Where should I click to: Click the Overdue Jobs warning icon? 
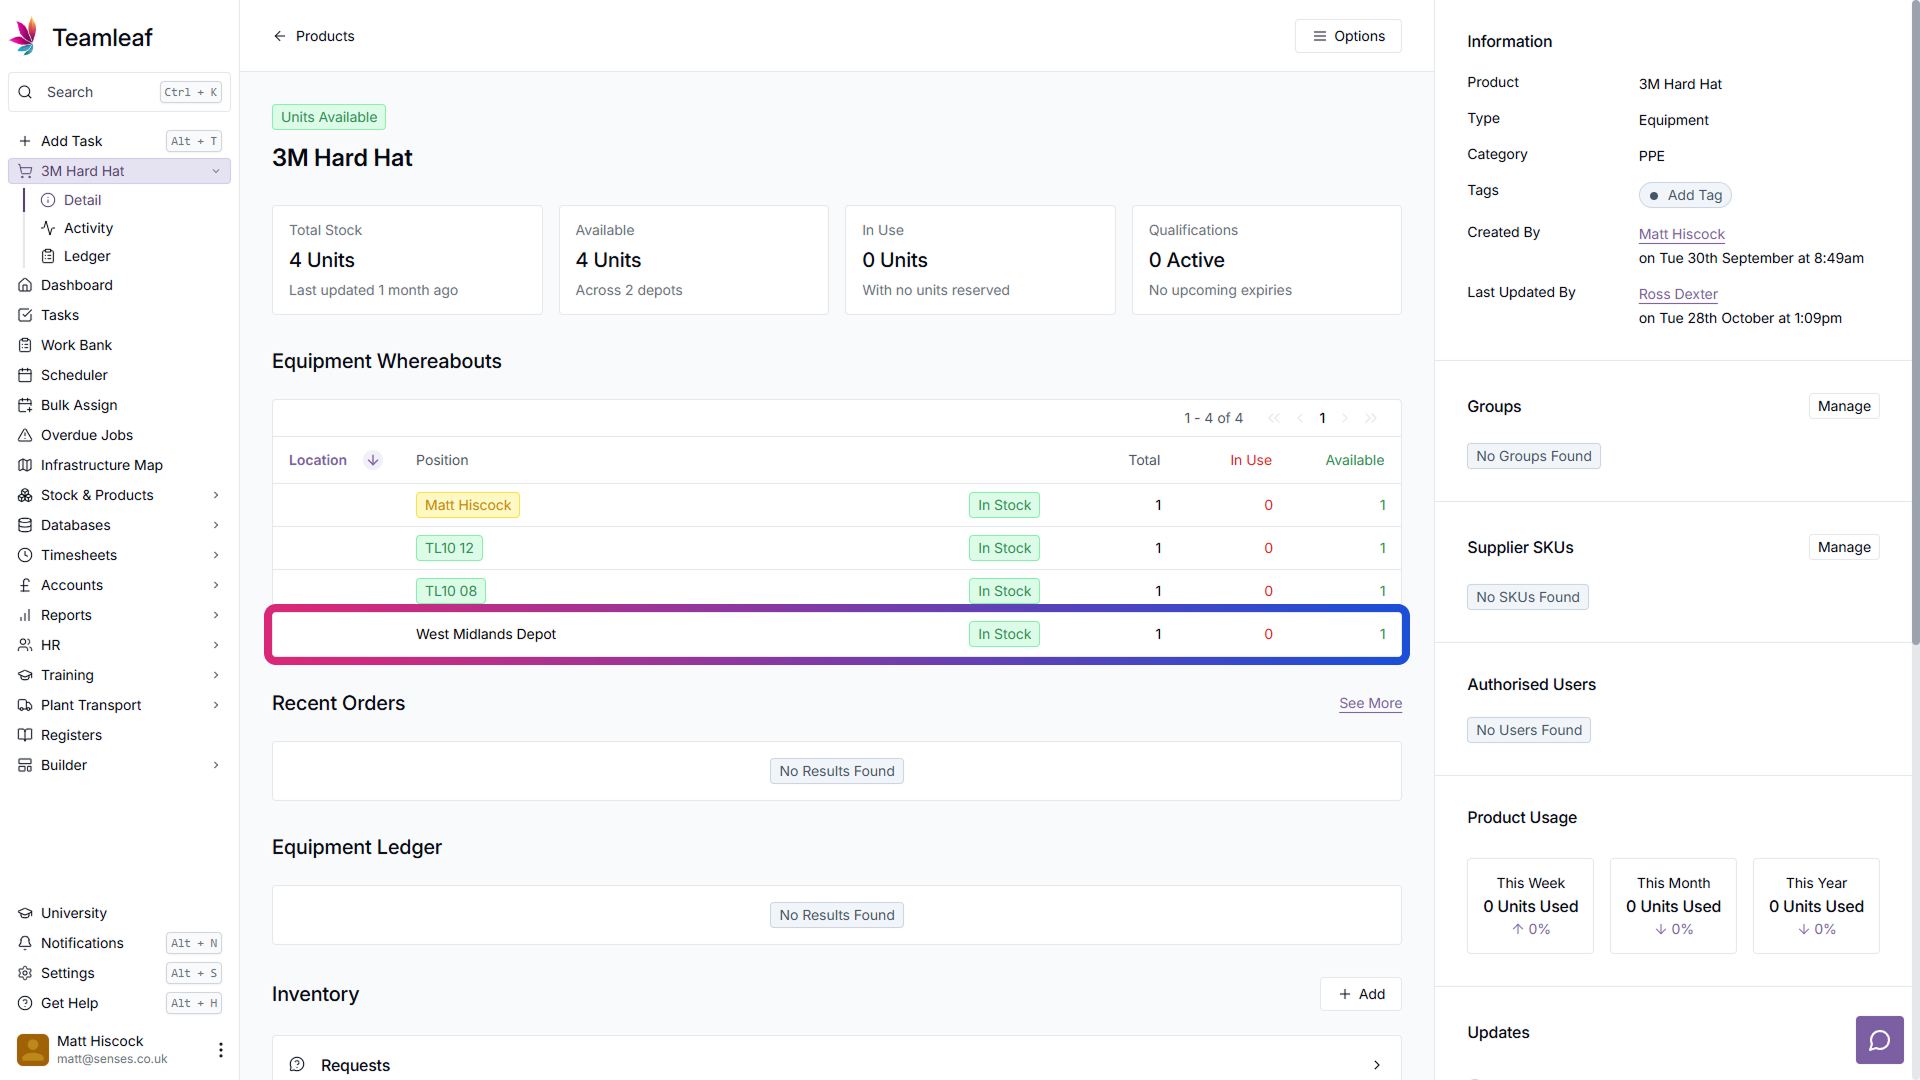[25, 435]
